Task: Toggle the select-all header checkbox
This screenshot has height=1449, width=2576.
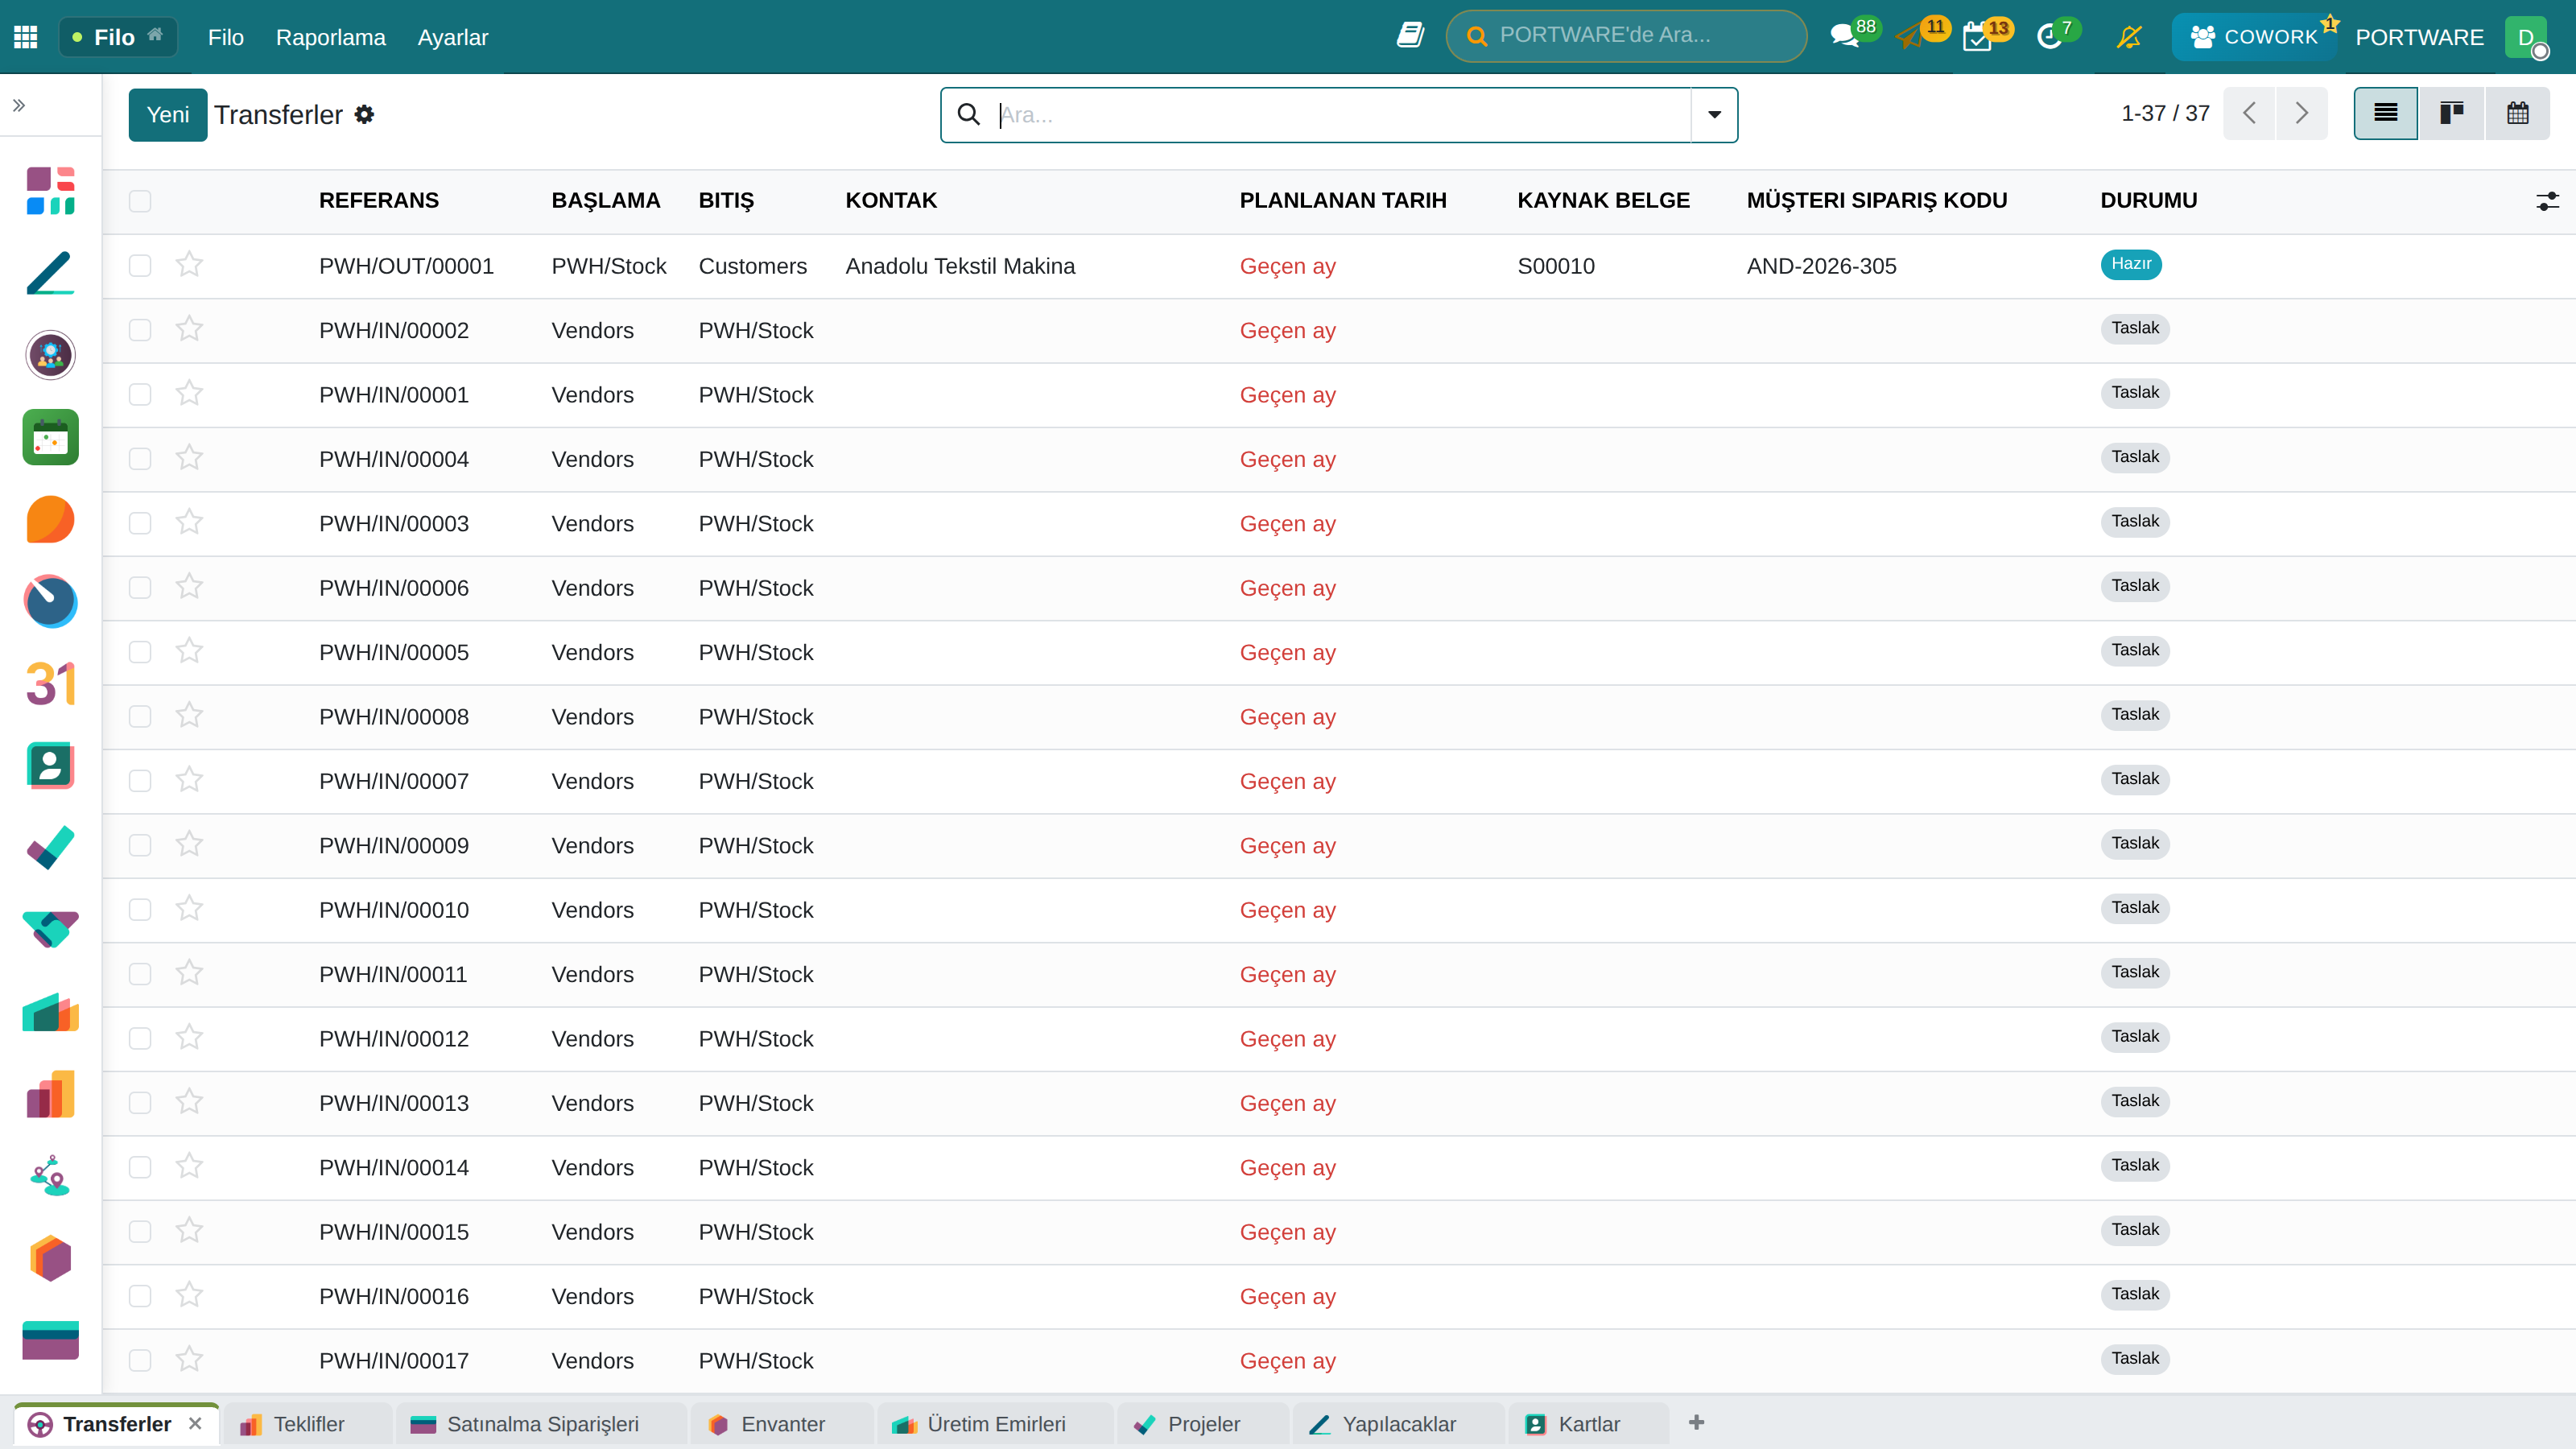Action: coord(140,201)
